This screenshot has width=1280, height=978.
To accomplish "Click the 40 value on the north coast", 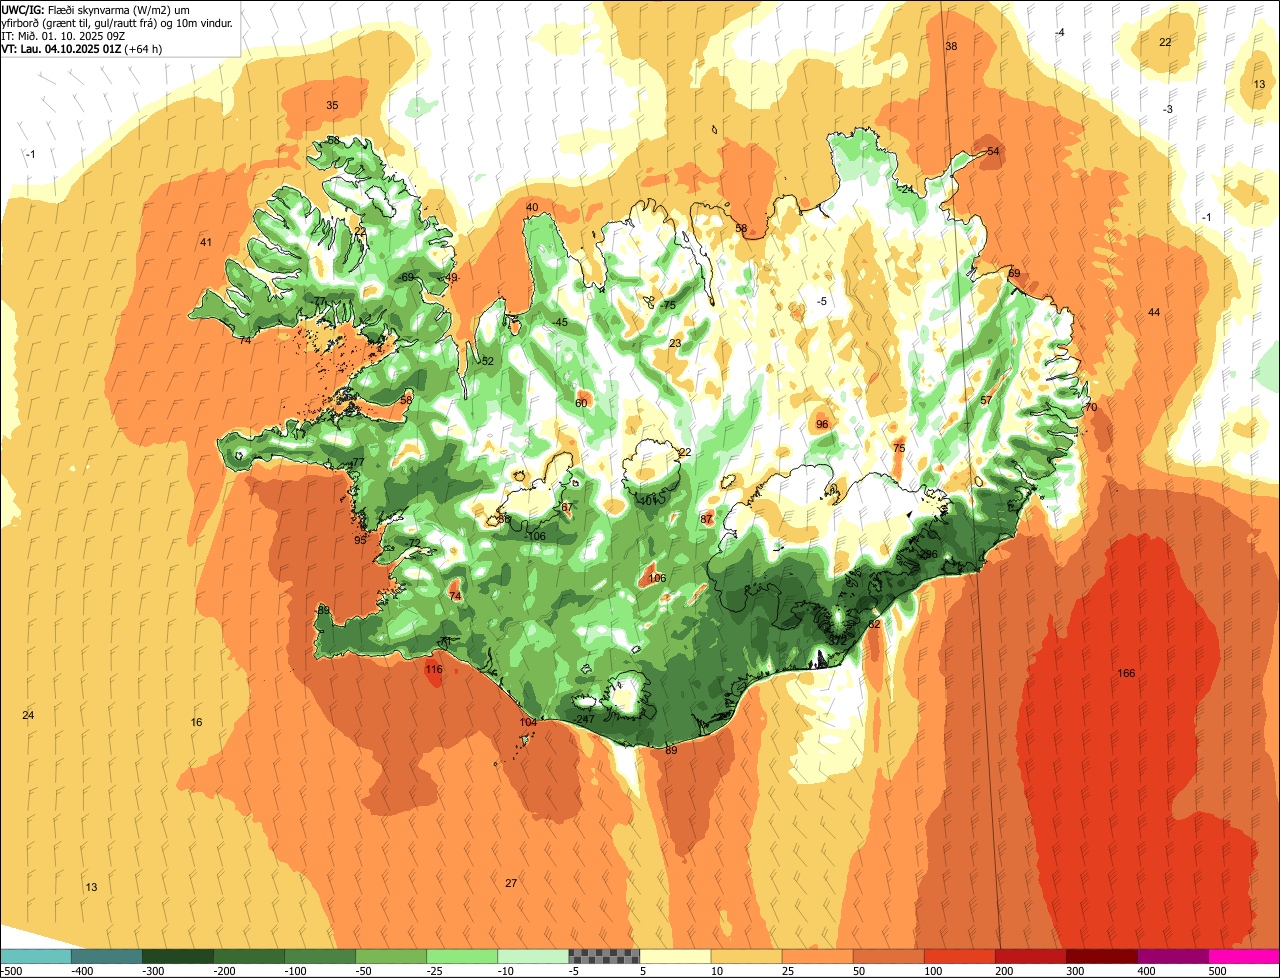I will click(532, 207).
